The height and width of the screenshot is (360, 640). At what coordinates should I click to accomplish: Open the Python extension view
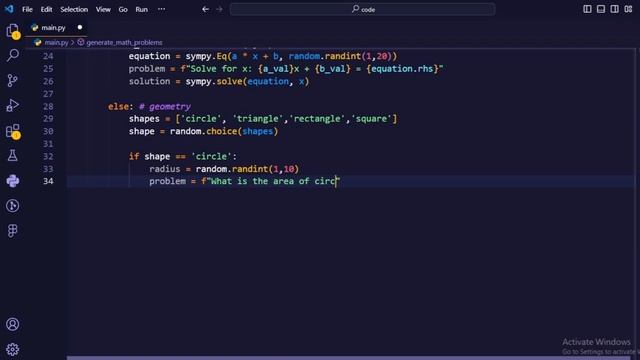tap(13, 180)
